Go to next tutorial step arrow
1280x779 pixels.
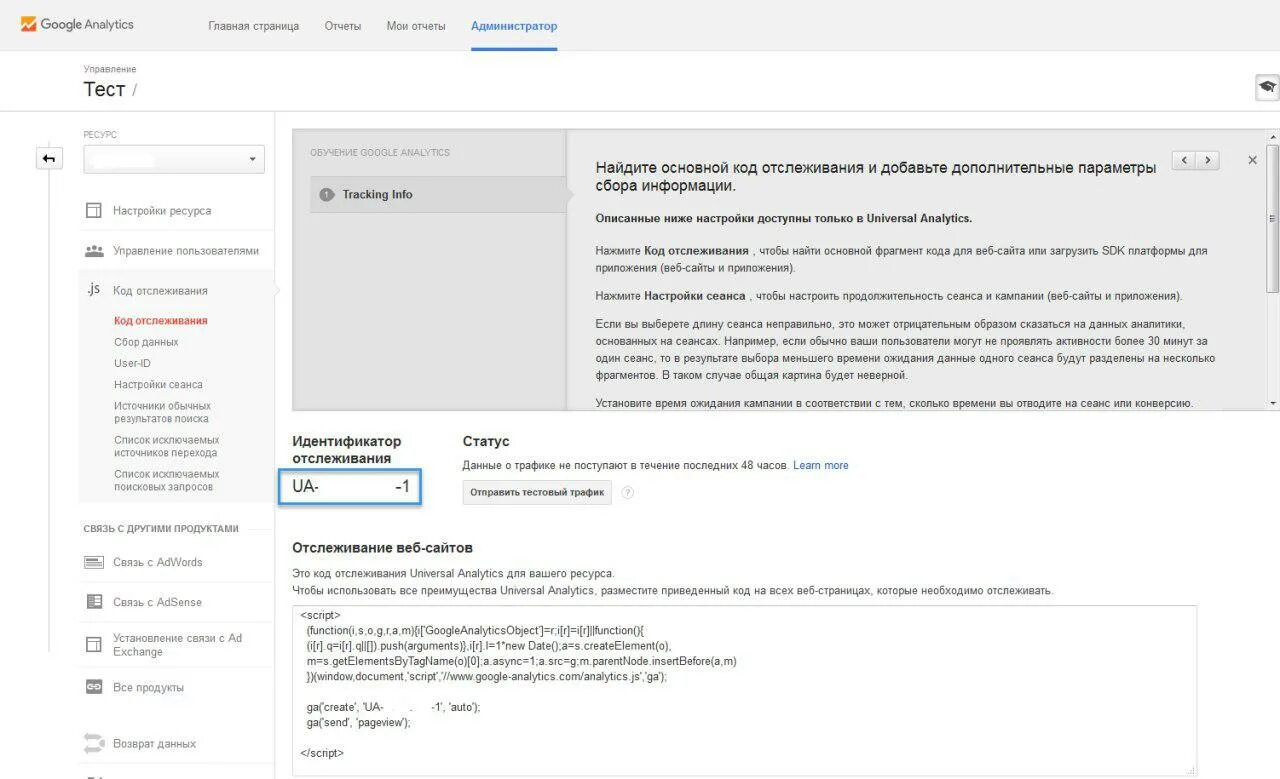[x=1208, y=160]
